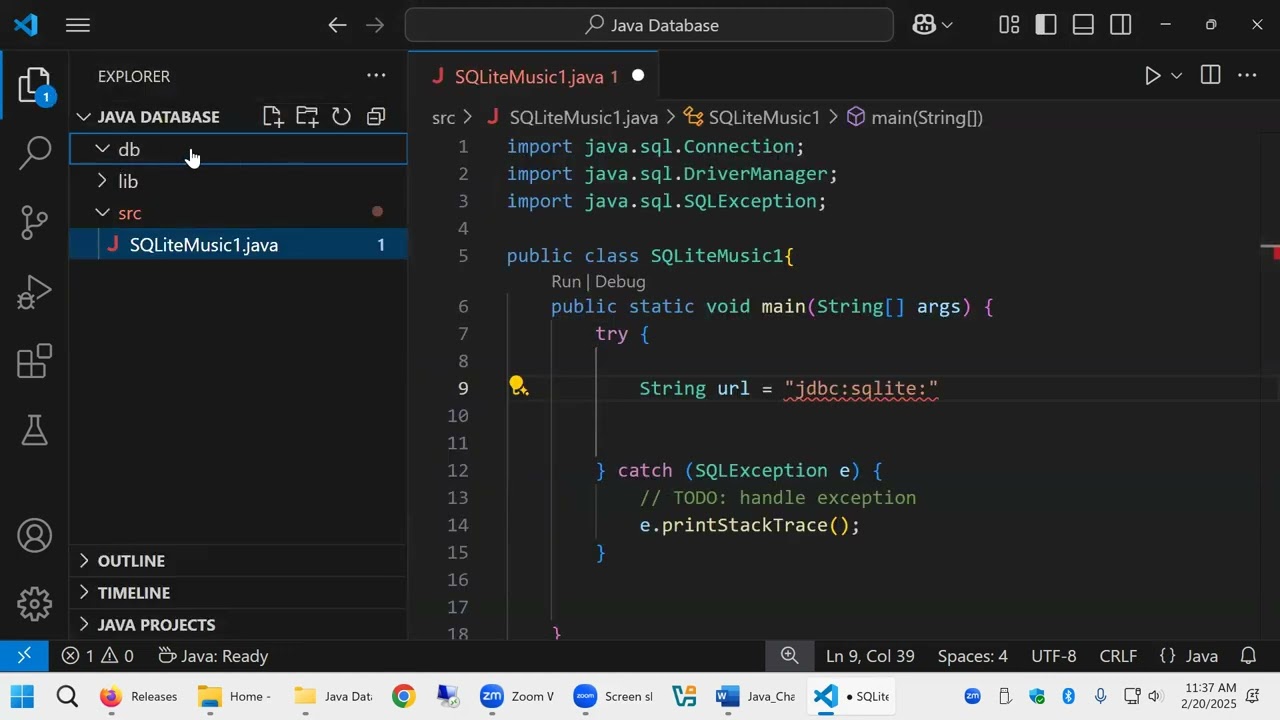The image size is (1280, 720).
Task: Click the Debug code lens link
Action: click(x=620, y=282)
